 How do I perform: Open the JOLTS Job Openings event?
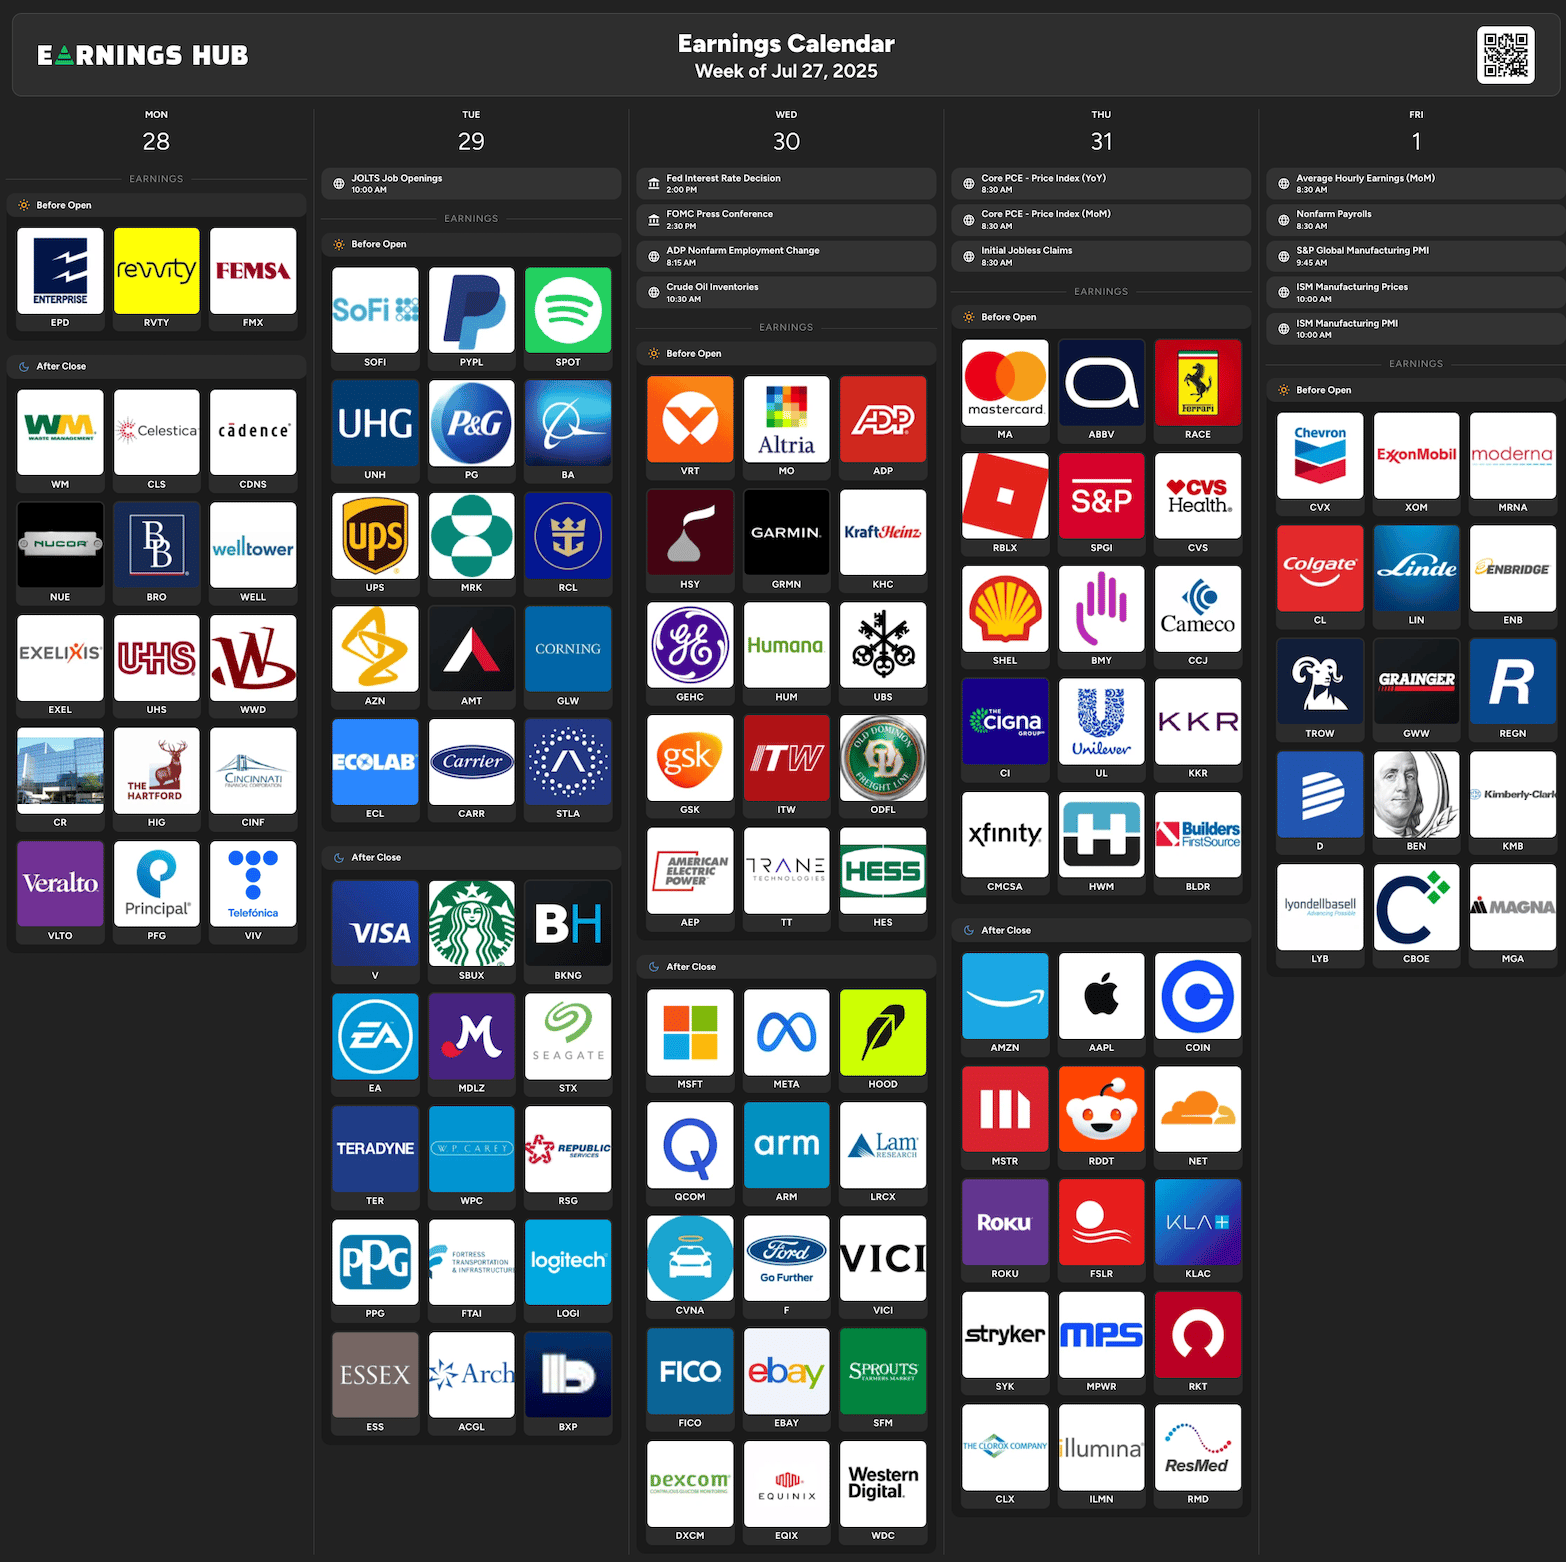(x=471, y=184)
